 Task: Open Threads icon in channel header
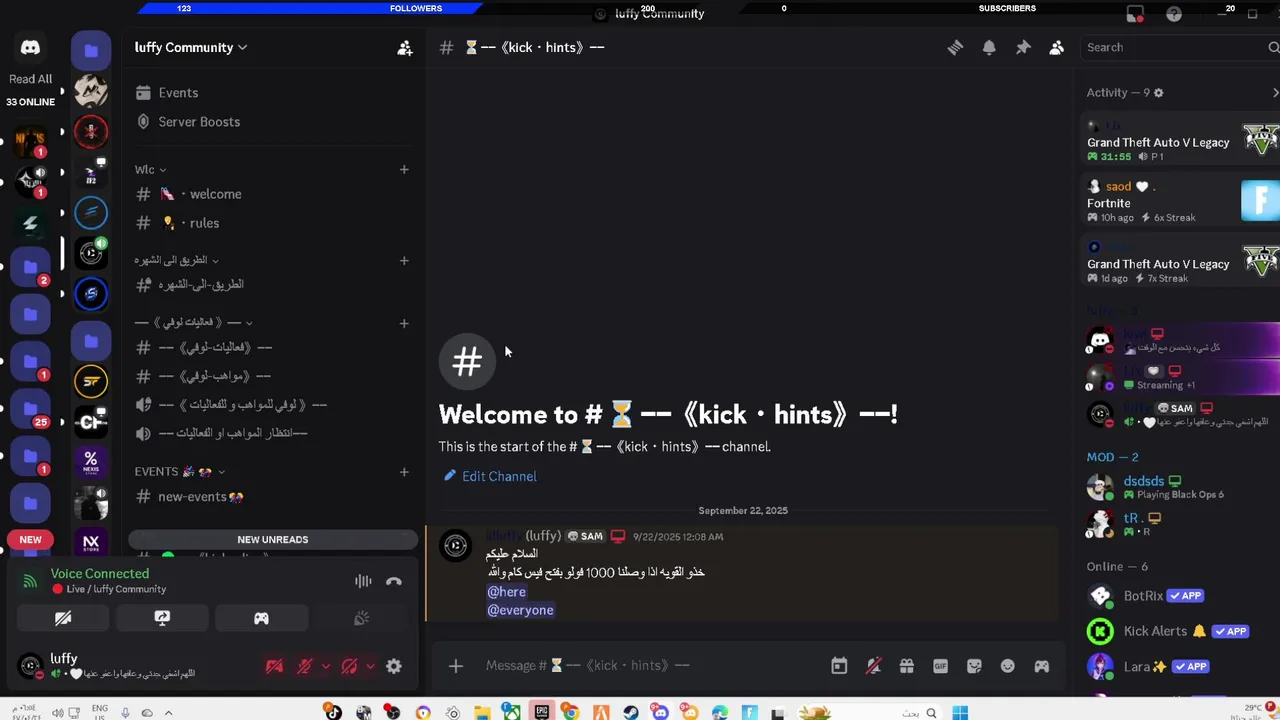(x=955, y=47)
